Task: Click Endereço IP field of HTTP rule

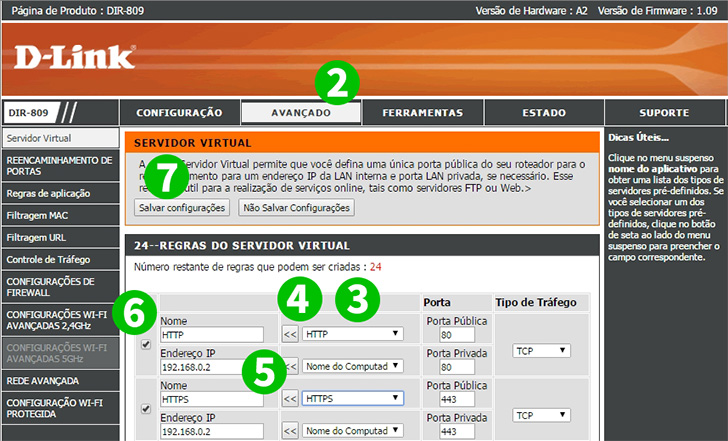Action: pyautogui.click(x=212, y=367)
